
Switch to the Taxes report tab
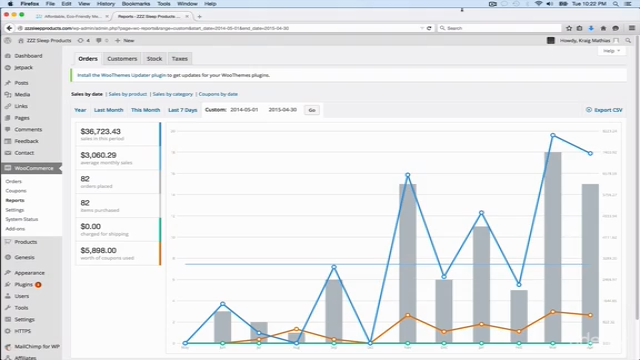[180, 59]
